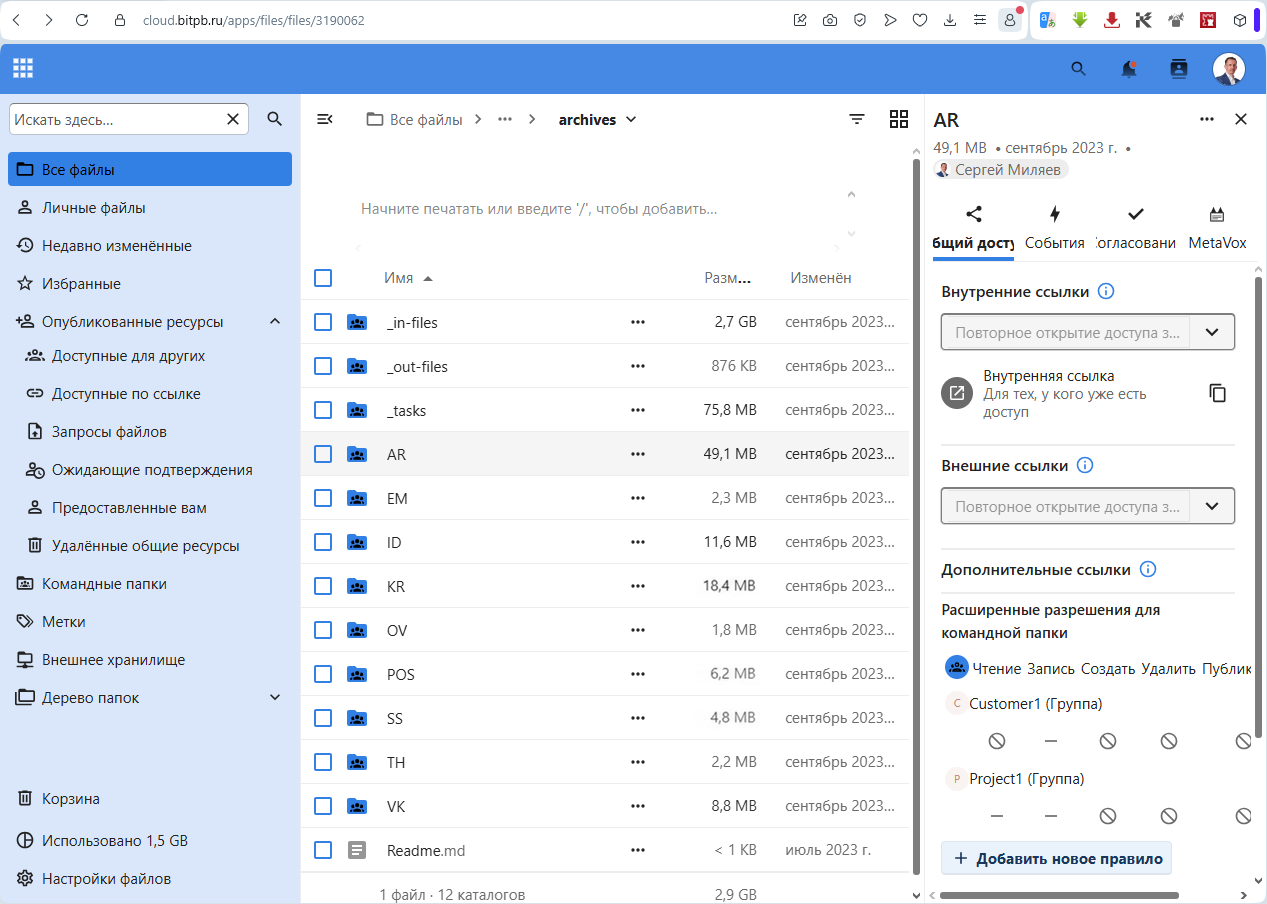1267x904 pixels.
Task: Click Добавить новое правило button
Action: (x=1056, y=858)
